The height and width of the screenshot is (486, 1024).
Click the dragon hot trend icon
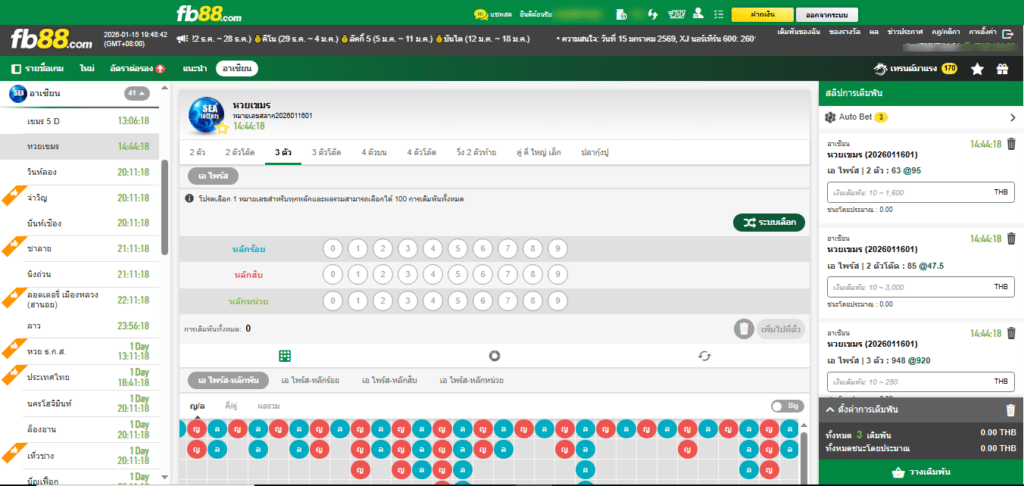click(881, 68)
